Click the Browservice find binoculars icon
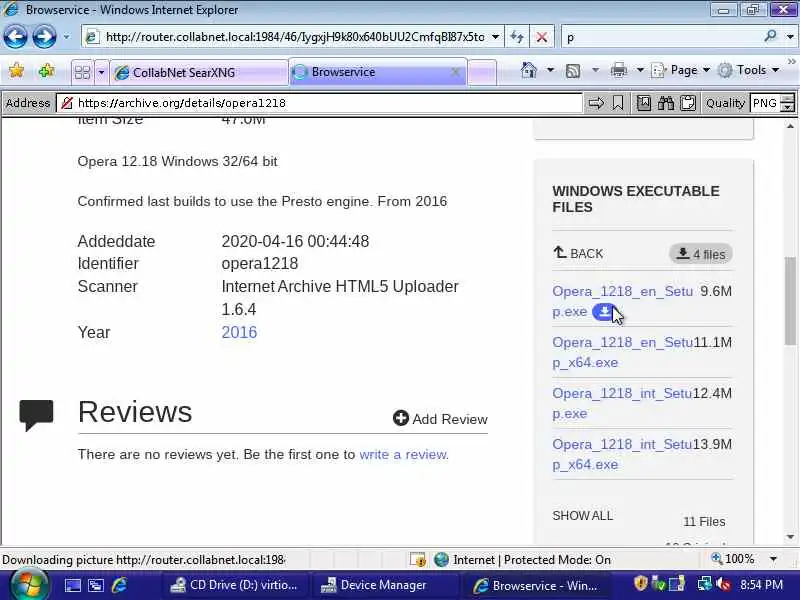Viewport: 800px width, 600px height. click(666, 103)
